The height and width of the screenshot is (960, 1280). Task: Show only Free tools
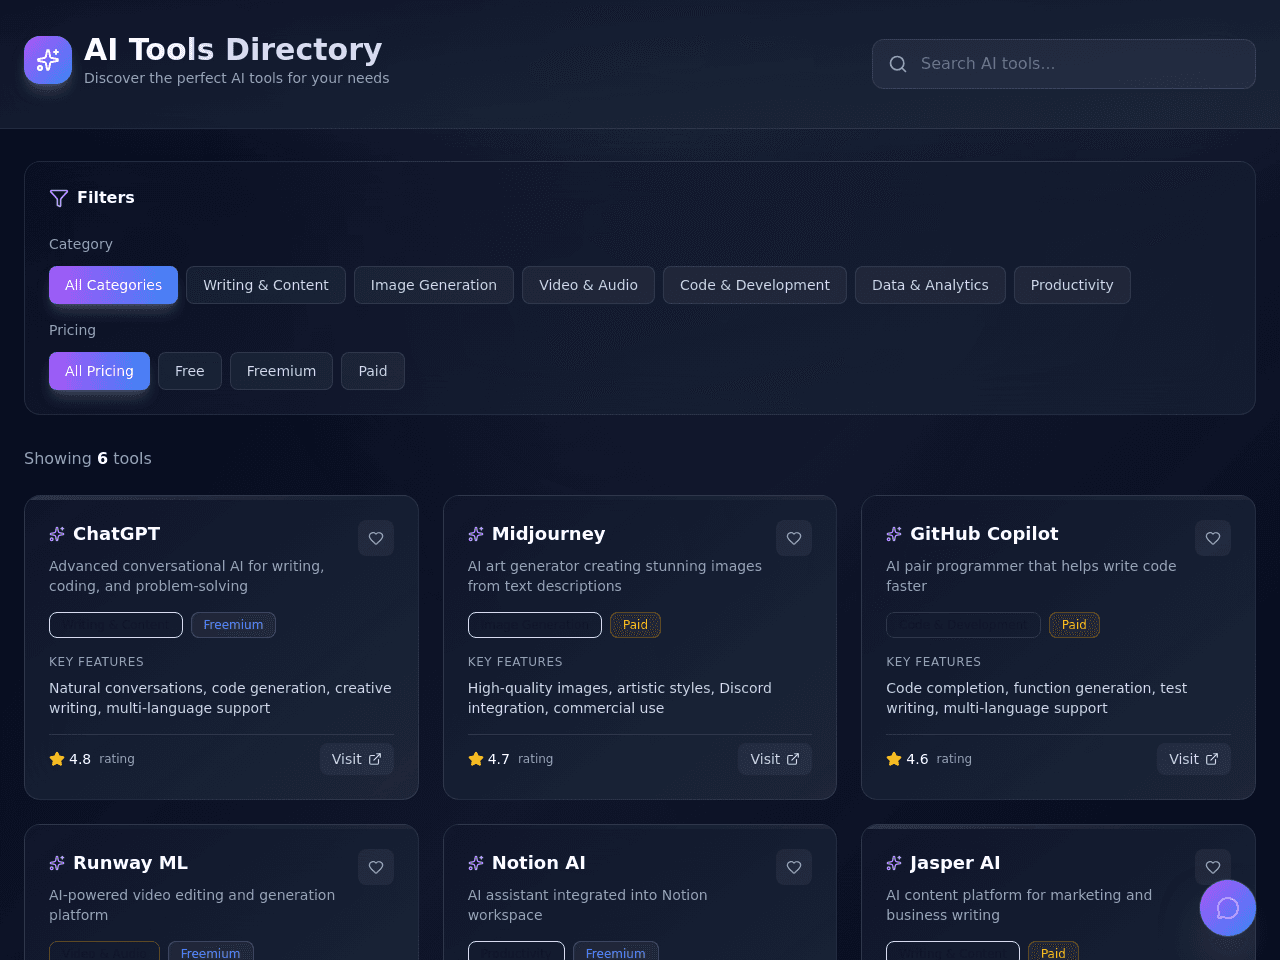pos(190,371)
